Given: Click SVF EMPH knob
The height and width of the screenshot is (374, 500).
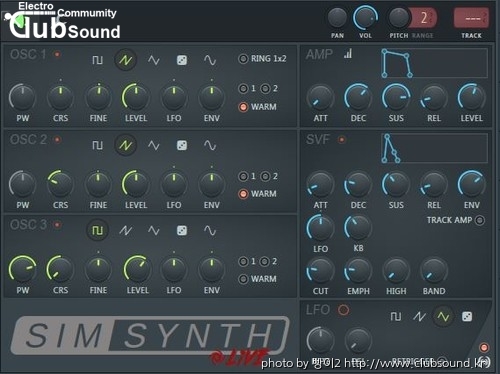Looking at the screenshot, I should click(x=358, y=271).
